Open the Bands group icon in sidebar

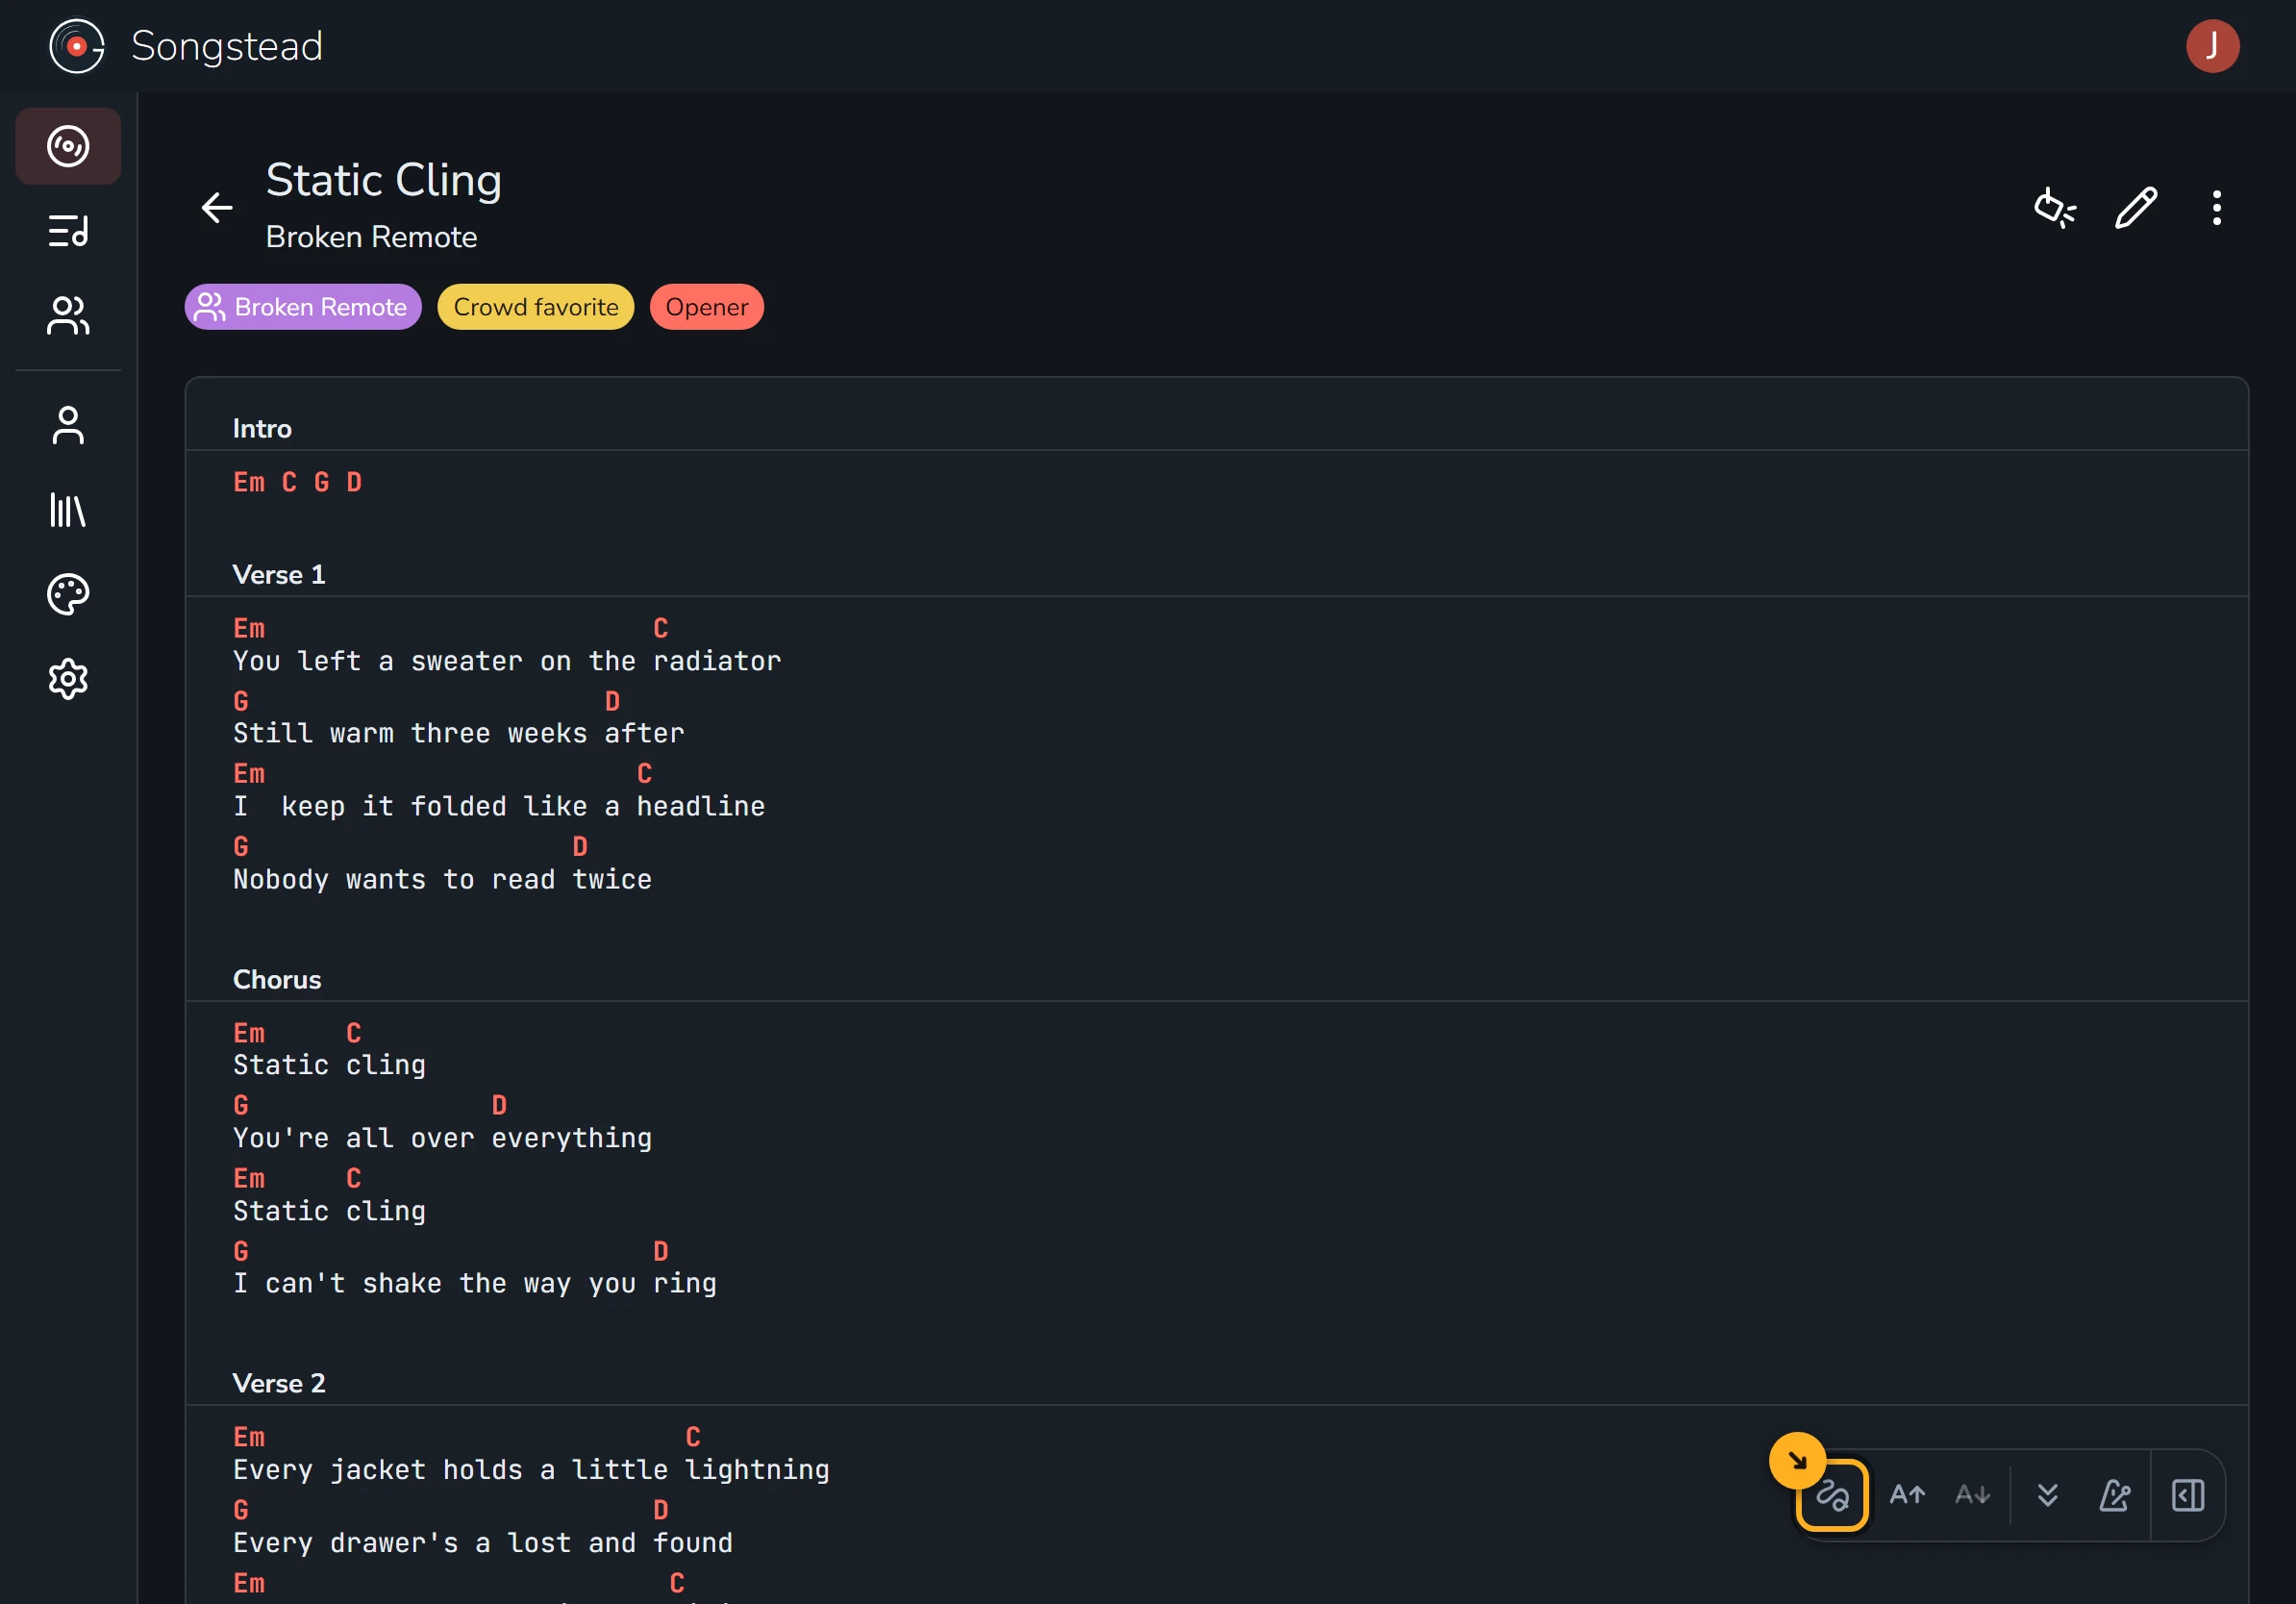click(x=68, y=316)
